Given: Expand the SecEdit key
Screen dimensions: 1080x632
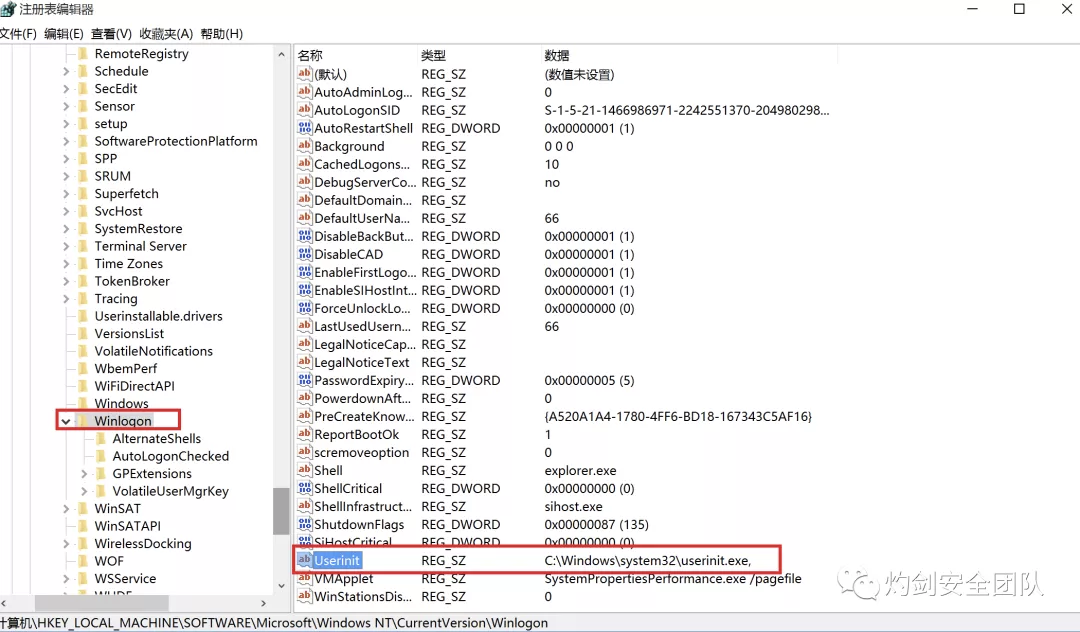Looking at the screenshot, I should (x=66, y=88).
